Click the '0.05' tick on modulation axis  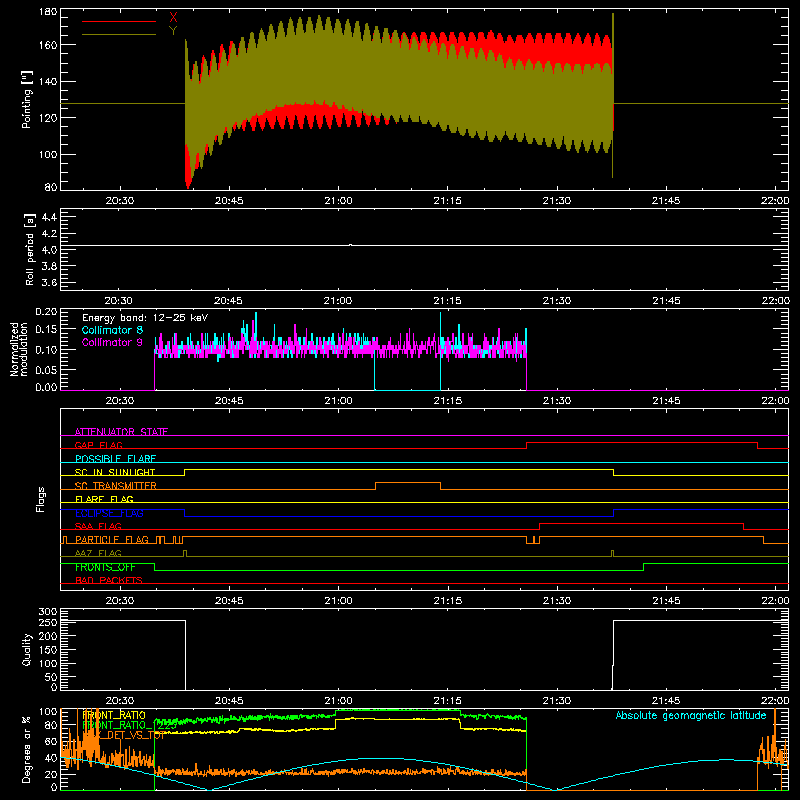(x=47, y=369)
